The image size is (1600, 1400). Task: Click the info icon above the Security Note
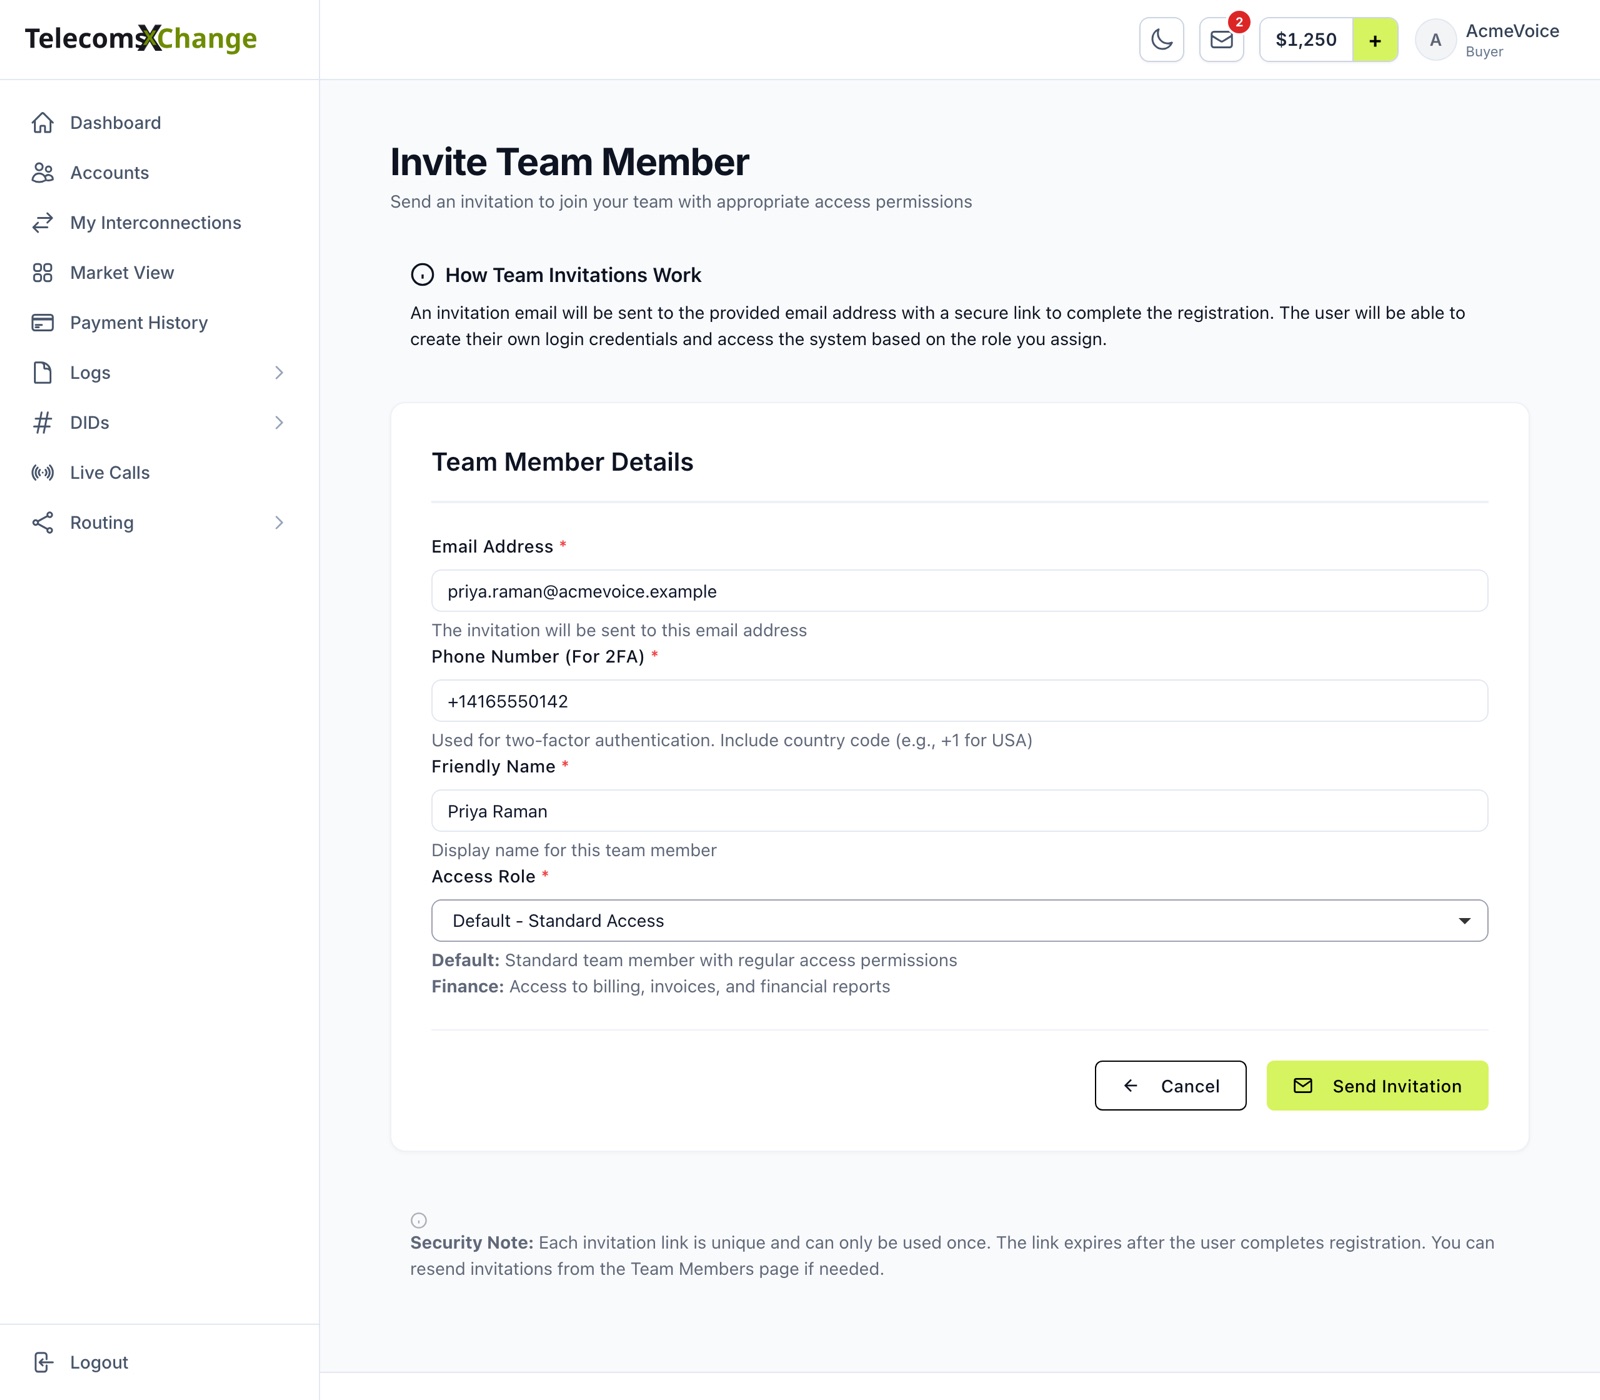click(x=419, y=1220)
